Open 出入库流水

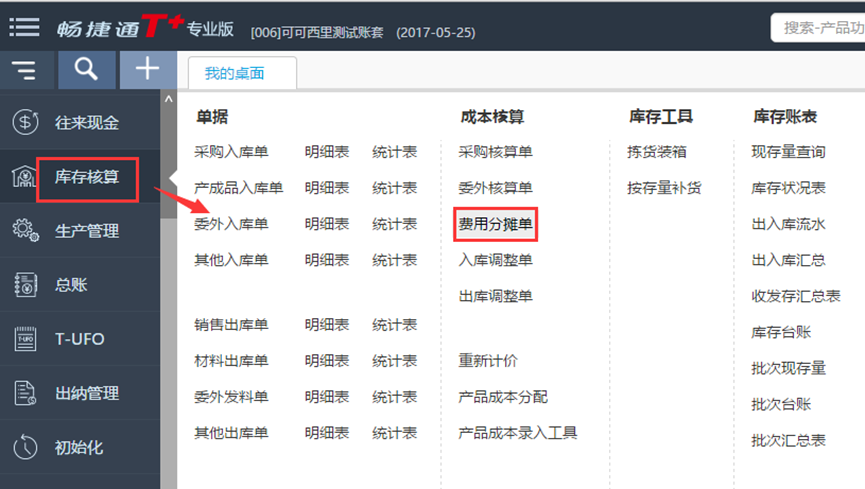[x=788, y=224]
